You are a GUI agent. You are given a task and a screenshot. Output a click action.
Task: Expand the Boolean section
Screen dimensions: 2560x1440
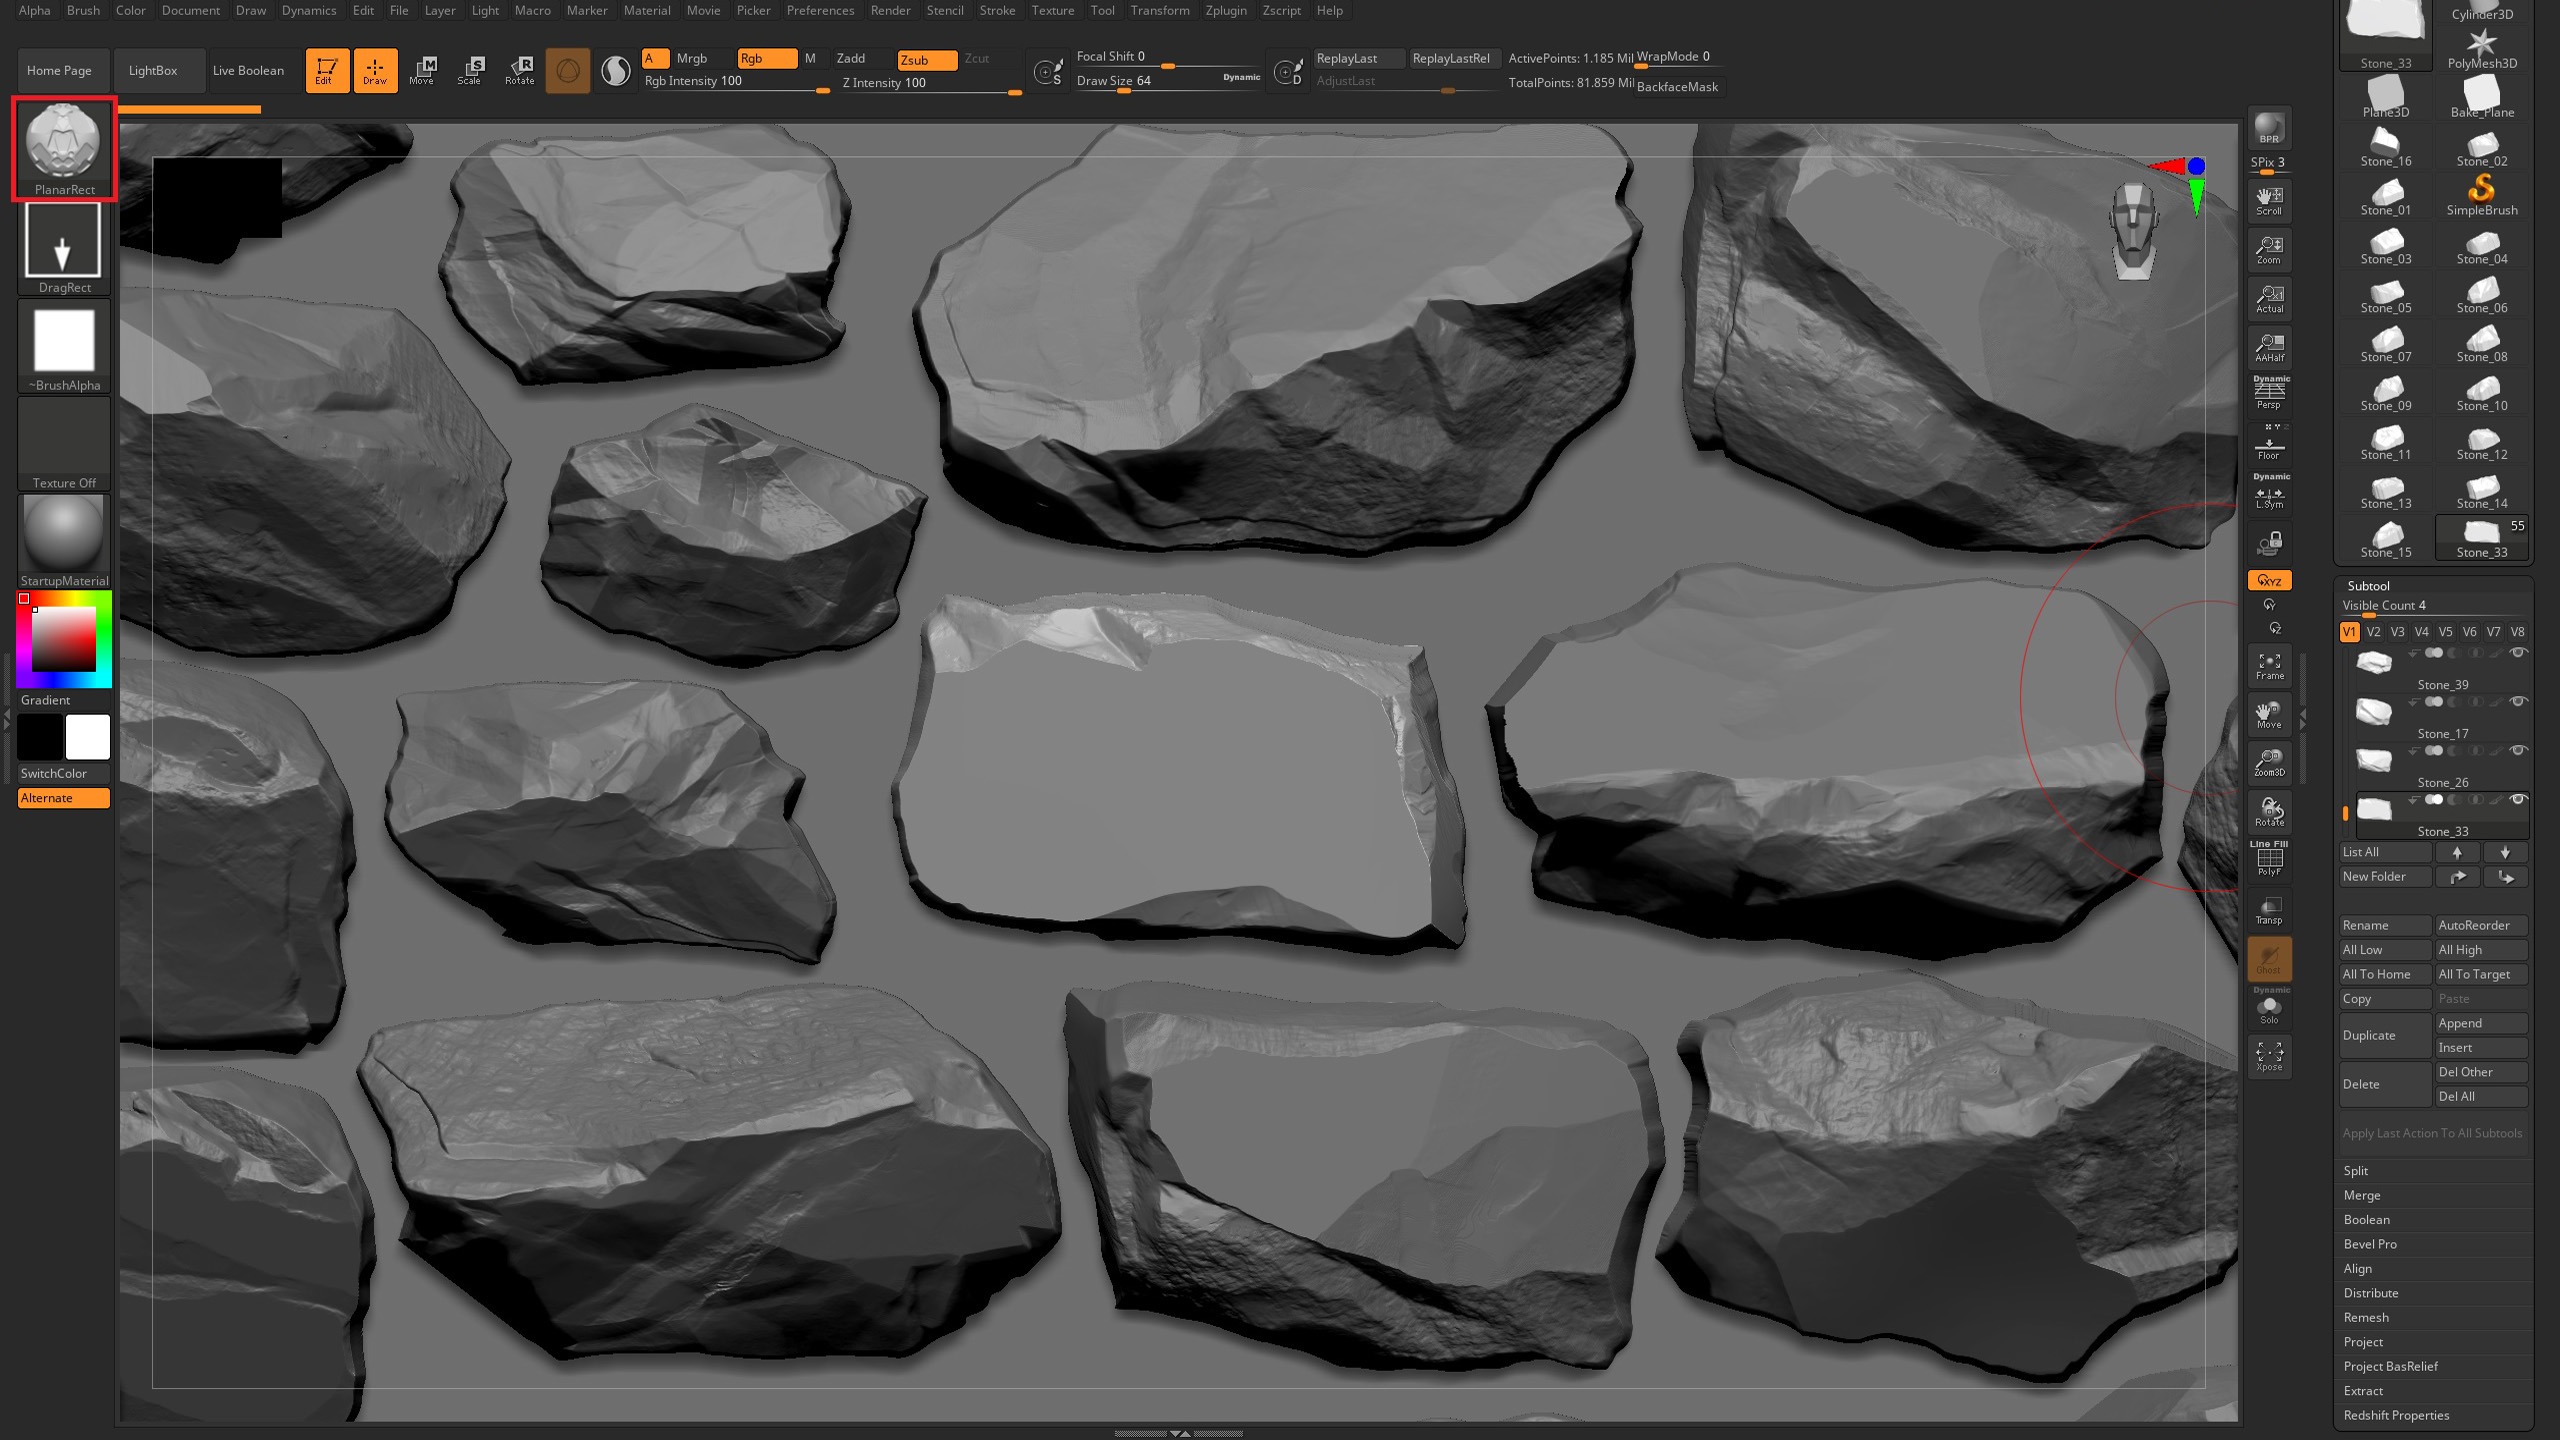(2366, 1220)
